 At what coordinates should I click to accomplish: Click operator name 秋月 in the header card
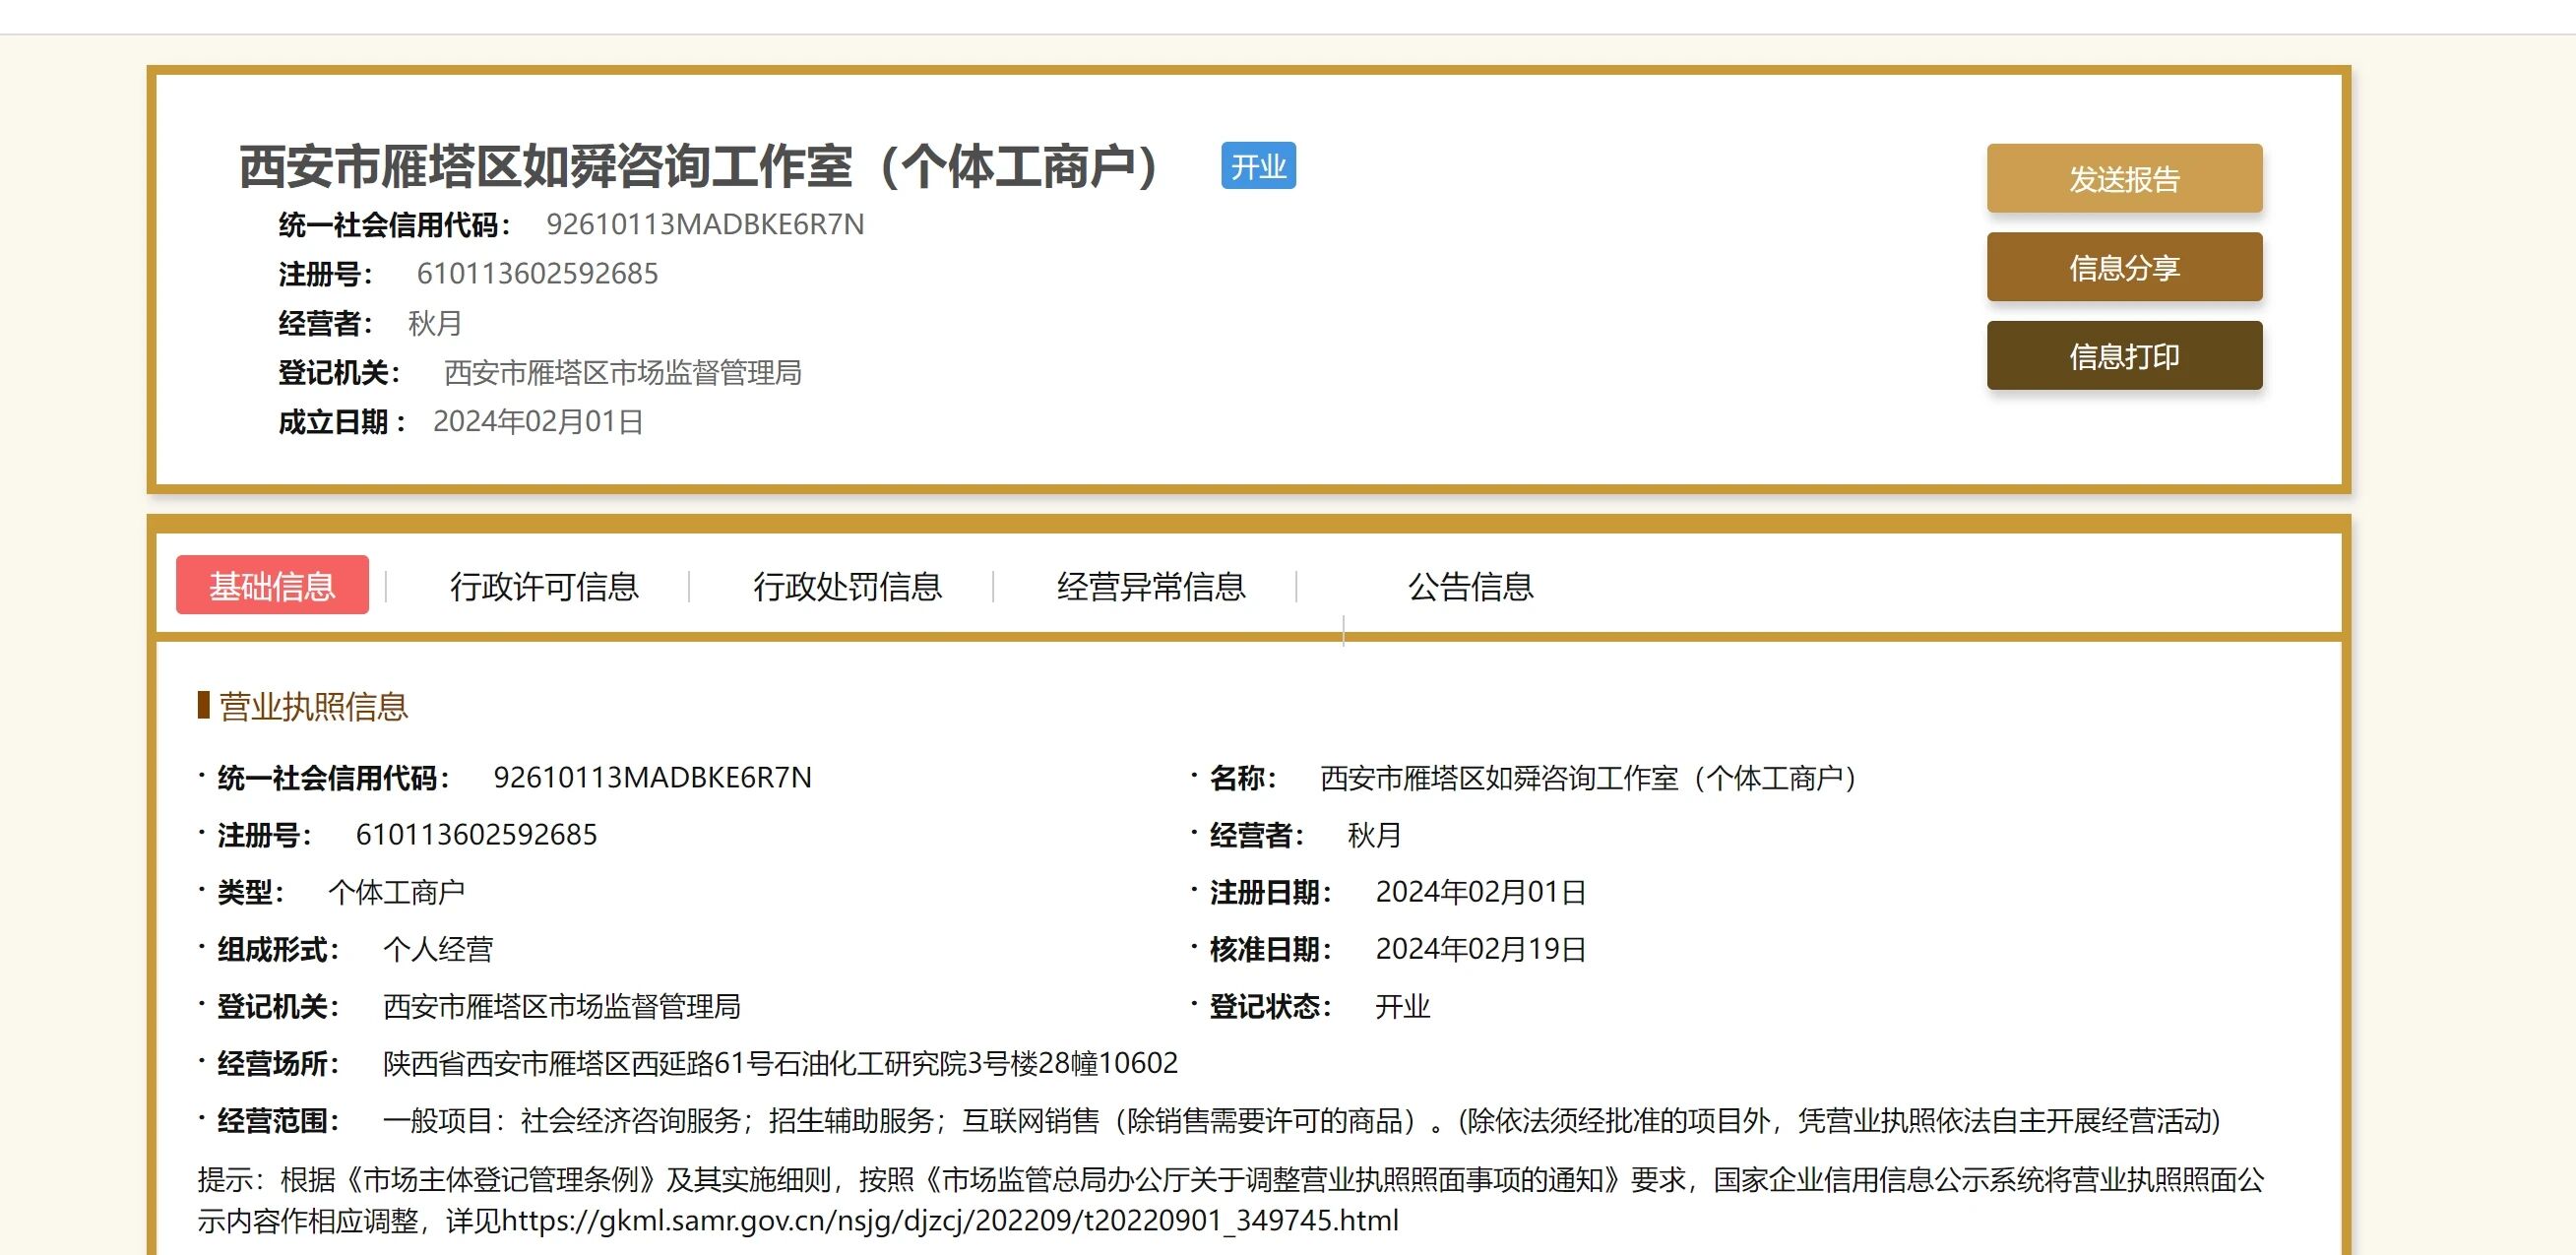435,323
